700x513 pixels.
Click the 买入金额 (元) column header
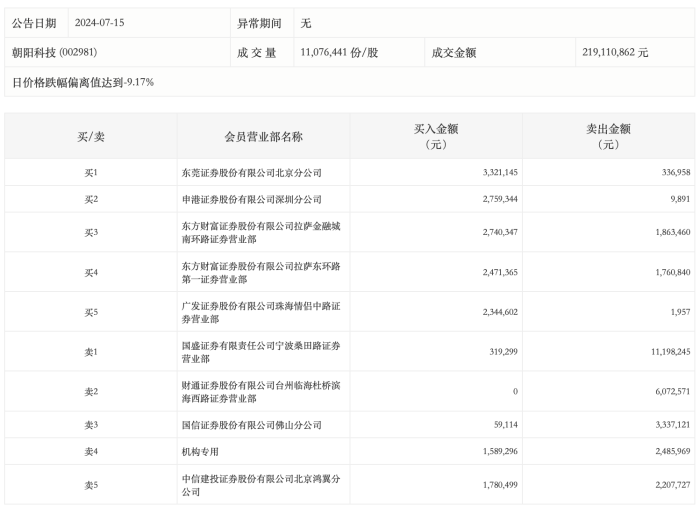point(436,136)
